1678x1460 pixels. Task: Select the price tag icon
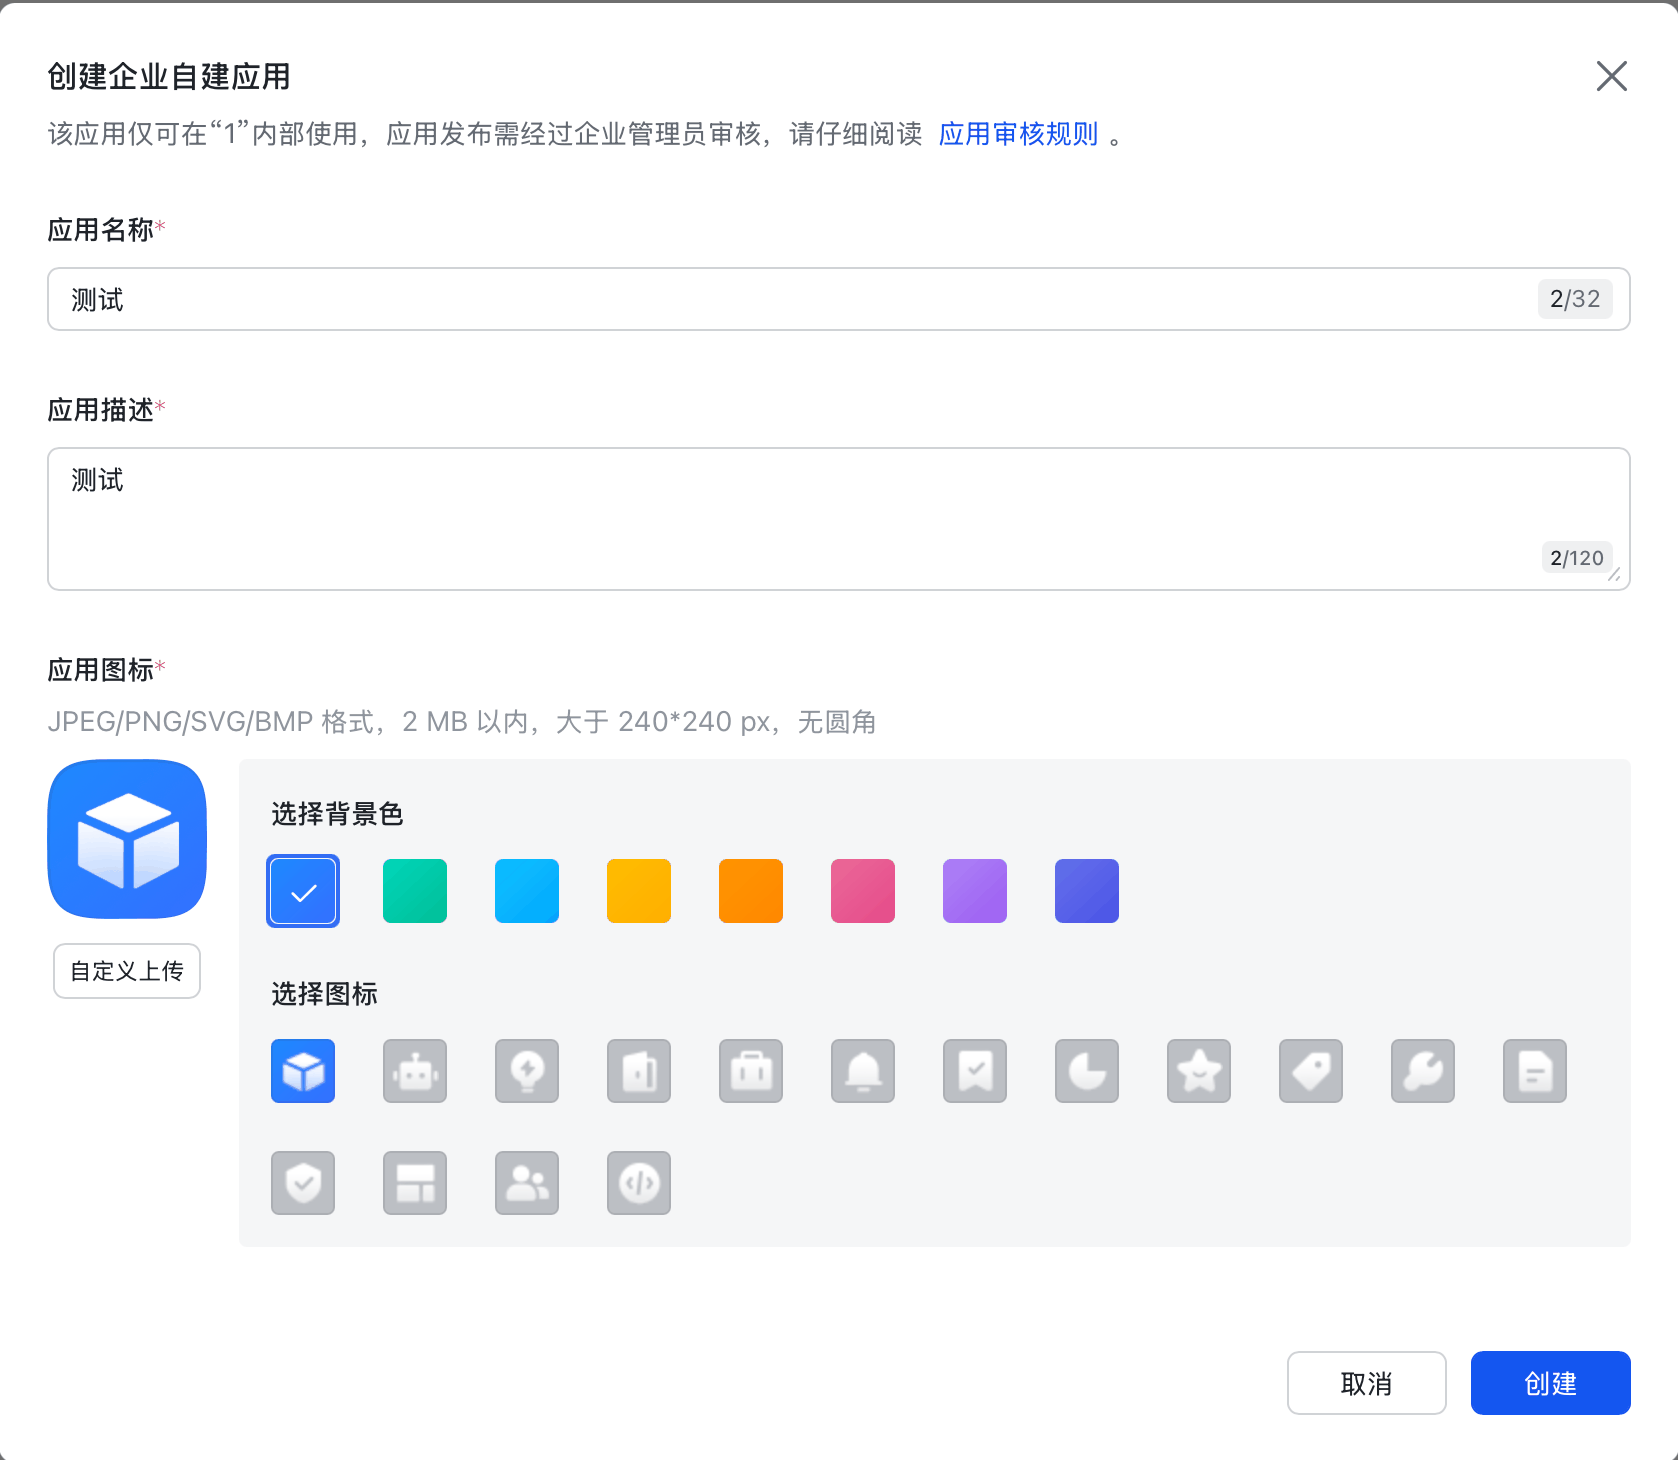coord(1311,1071)
